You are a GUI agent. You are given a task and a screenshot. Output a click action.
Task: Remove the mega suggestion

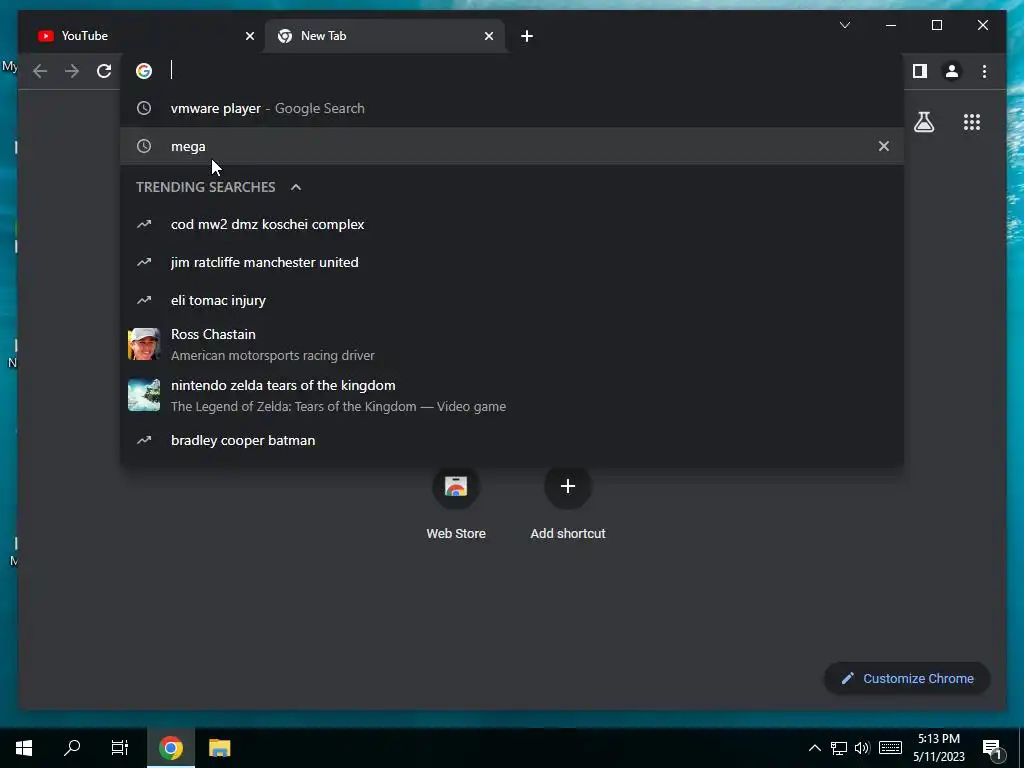(884, 146)
